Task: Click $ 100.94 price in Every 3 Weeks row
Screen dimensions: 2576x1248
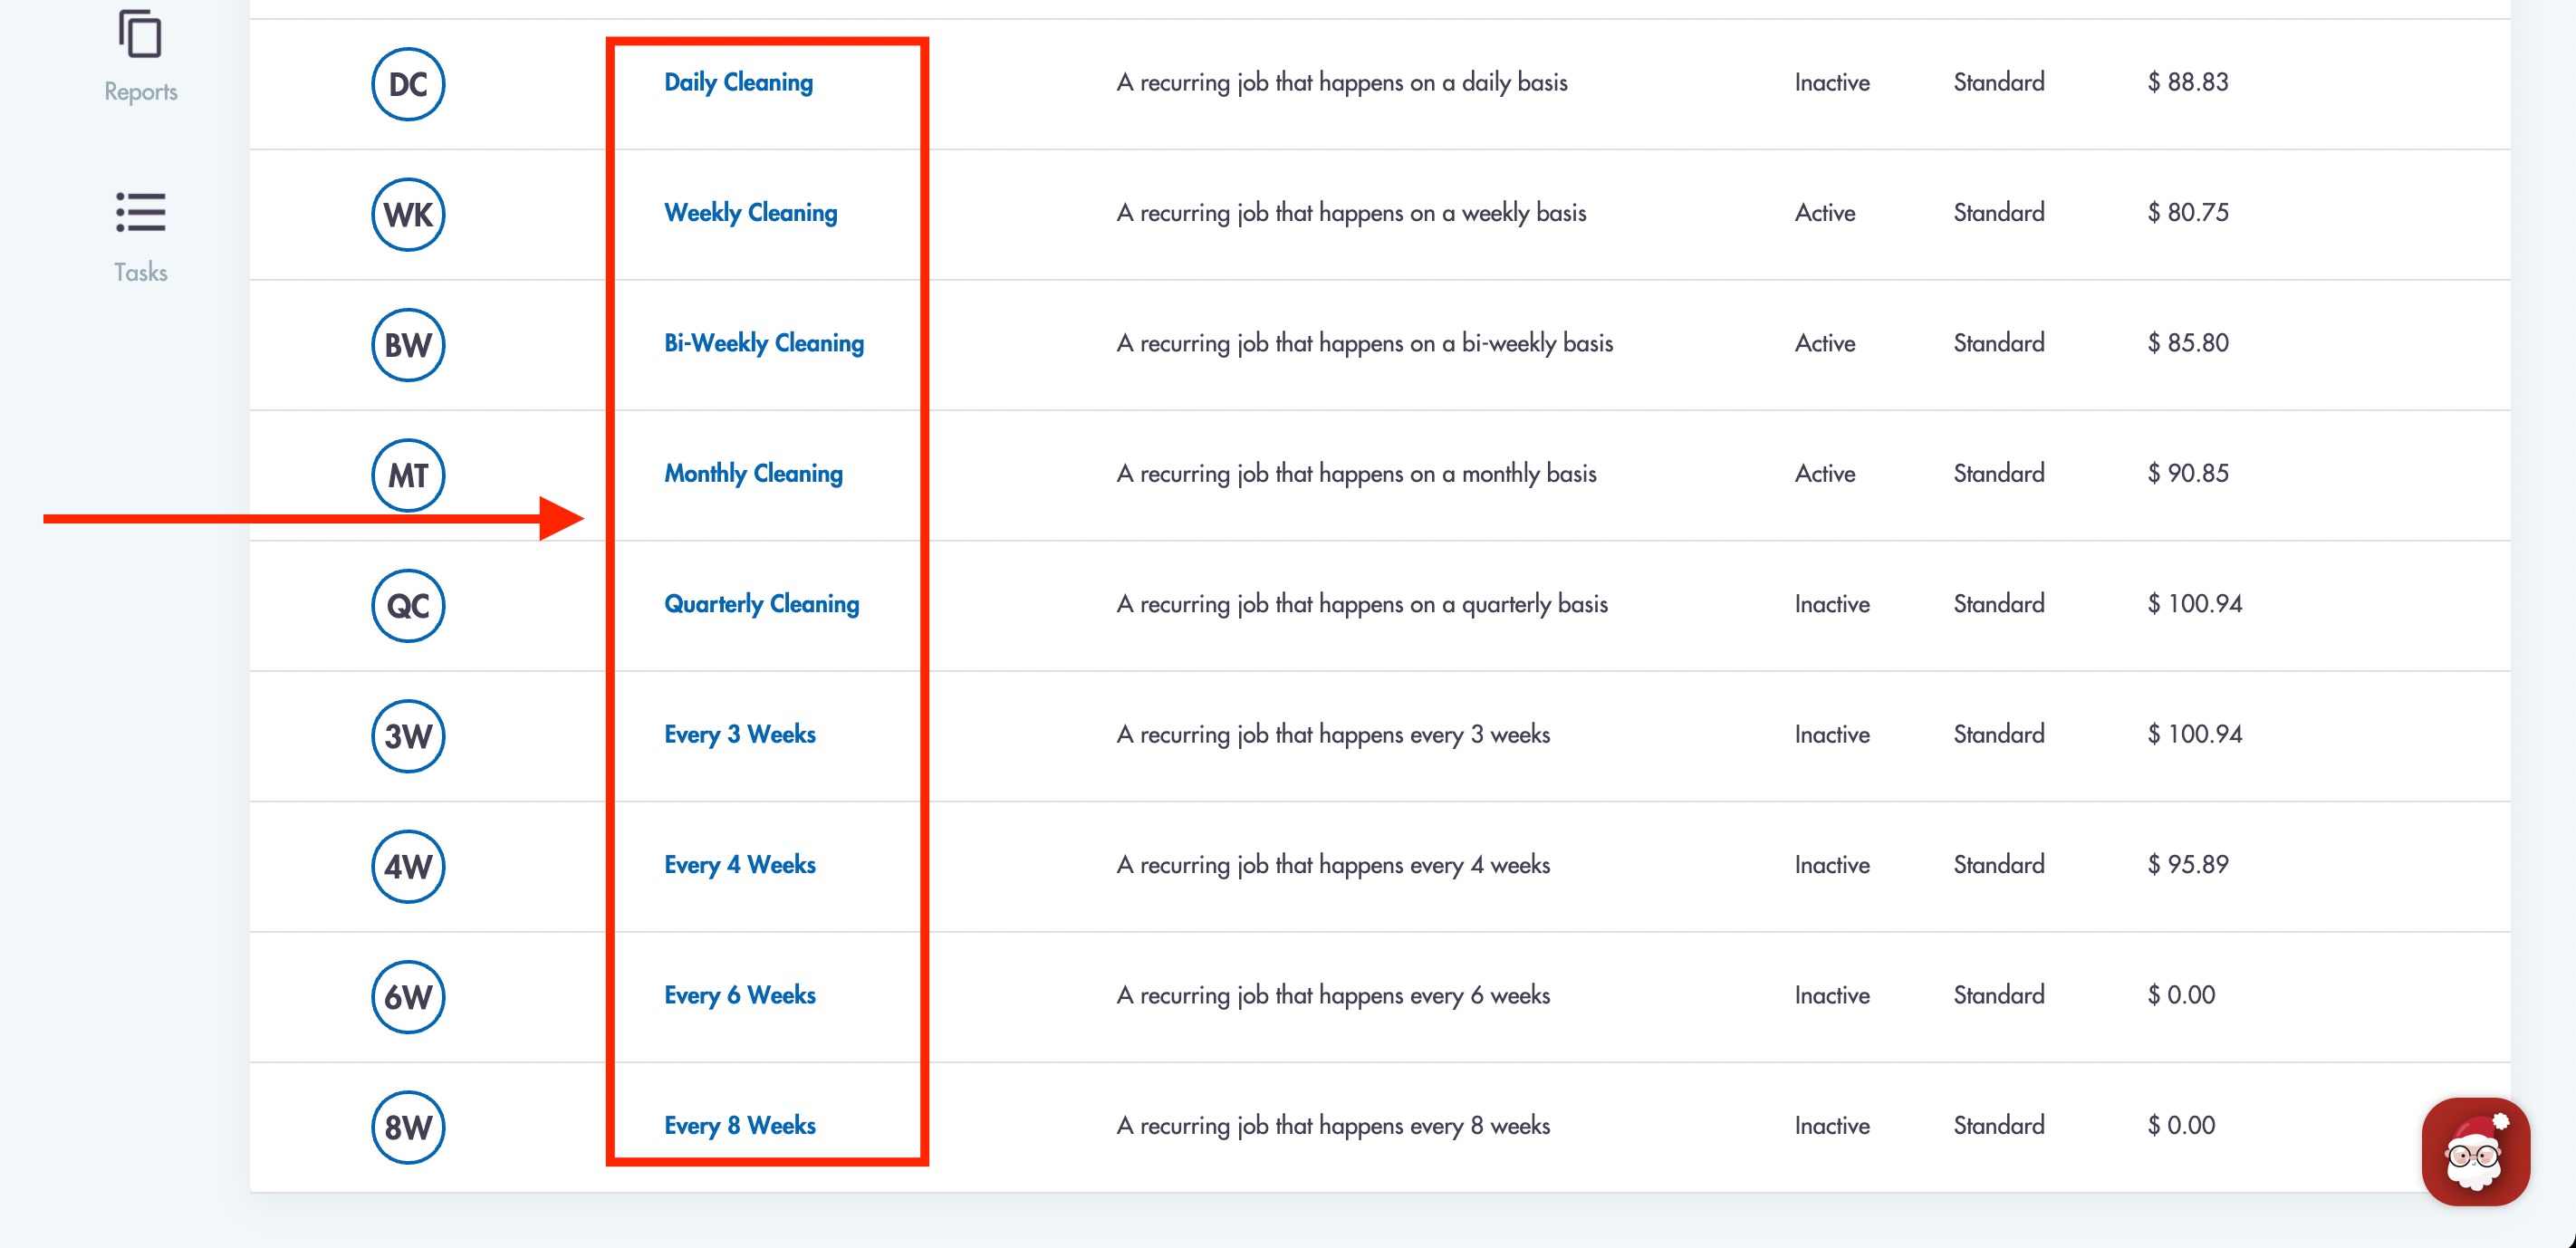Action: (x=2195, y=734)
